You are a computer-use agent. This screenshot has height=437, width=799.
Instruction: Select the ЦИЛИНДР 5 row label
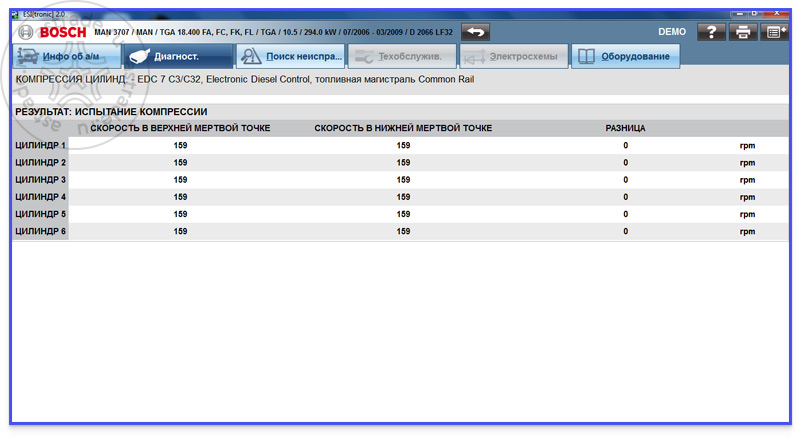tap(40, 214)
